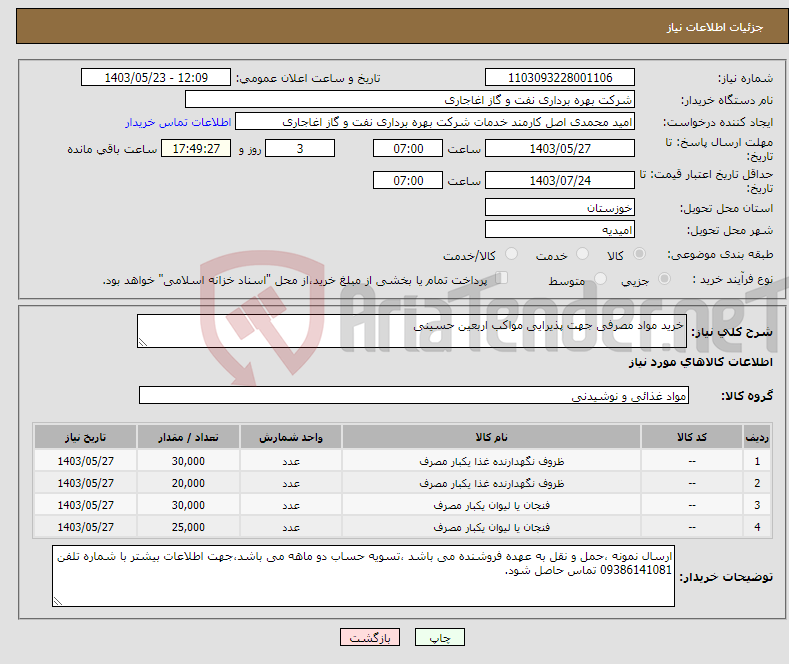
Task: Click the goods group field مواد غذائی و نوشیدنی
Action: pos(414,395)
